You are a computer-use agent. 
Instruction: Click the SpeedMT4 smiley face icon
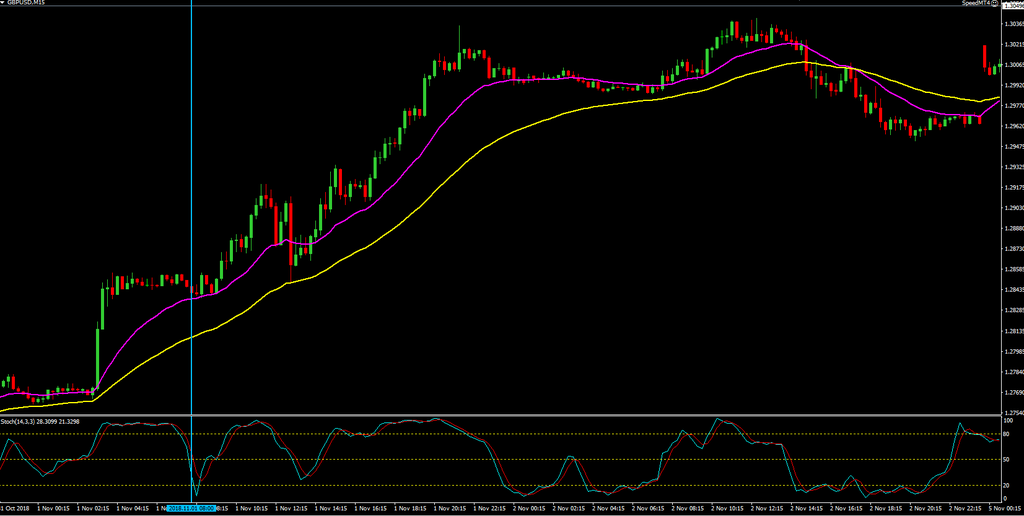(993, 3)
